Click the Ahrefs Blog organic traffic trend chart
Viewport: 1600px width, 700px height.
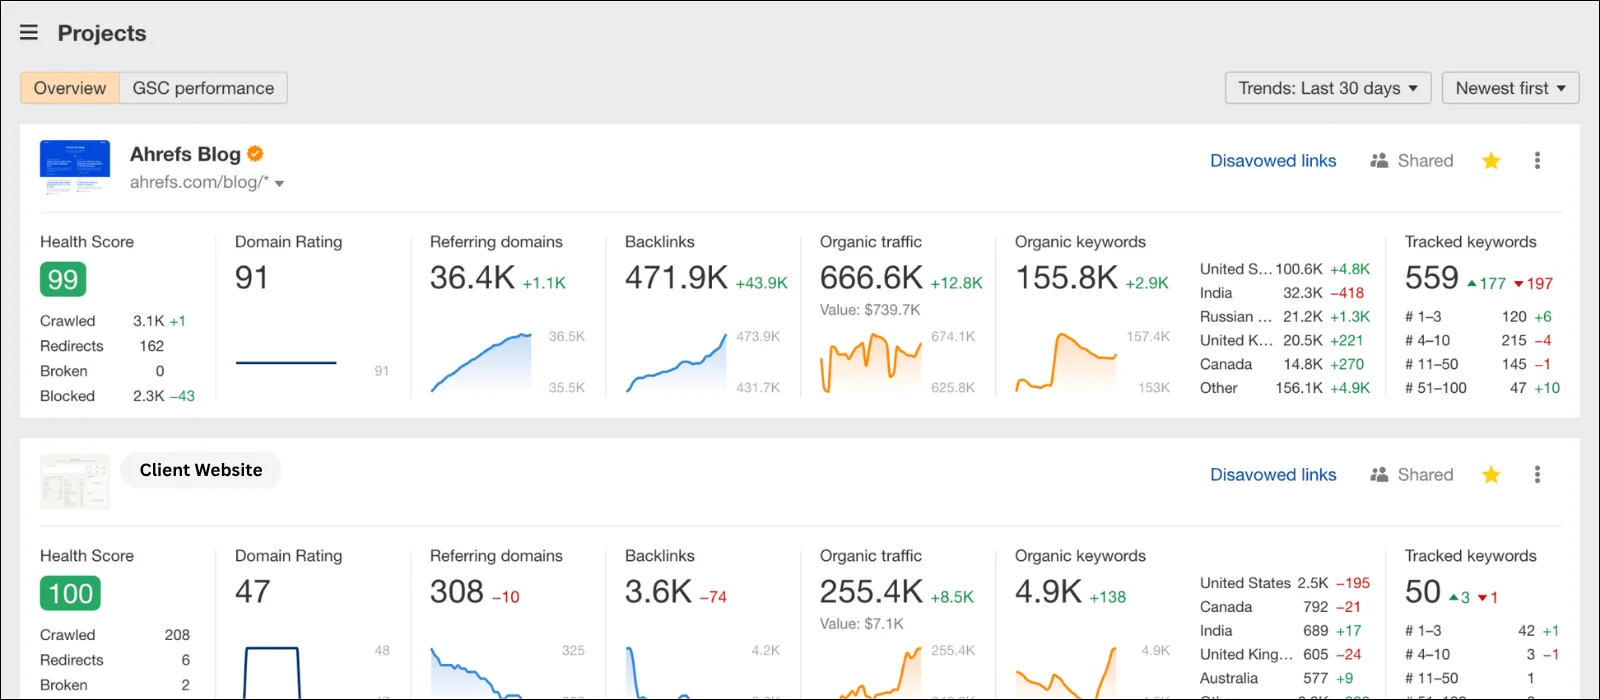(x=871, y=362)
